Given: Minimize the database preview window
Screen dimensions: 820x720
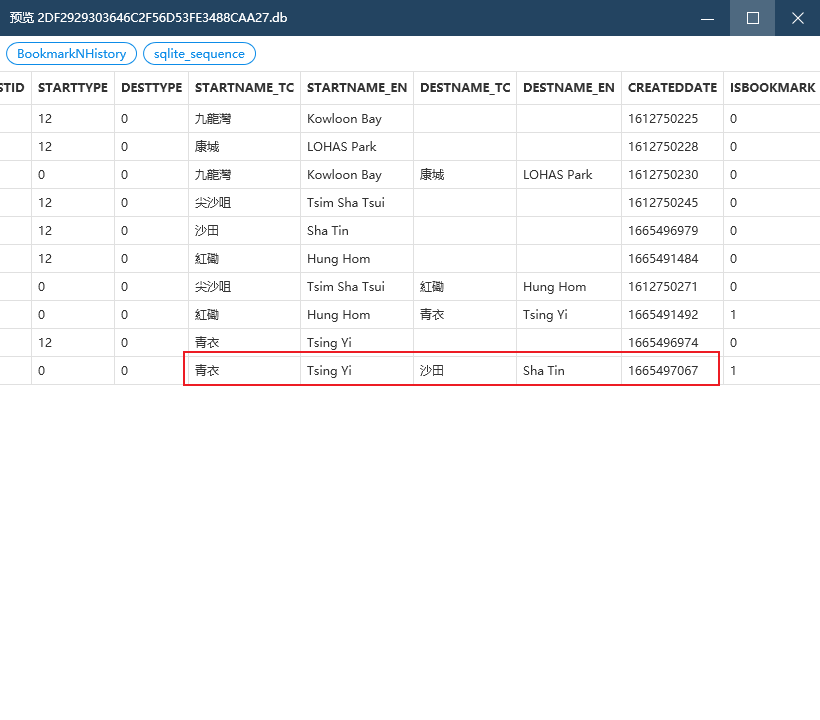Looking at the screenshot, I should (x=707, y=18).
